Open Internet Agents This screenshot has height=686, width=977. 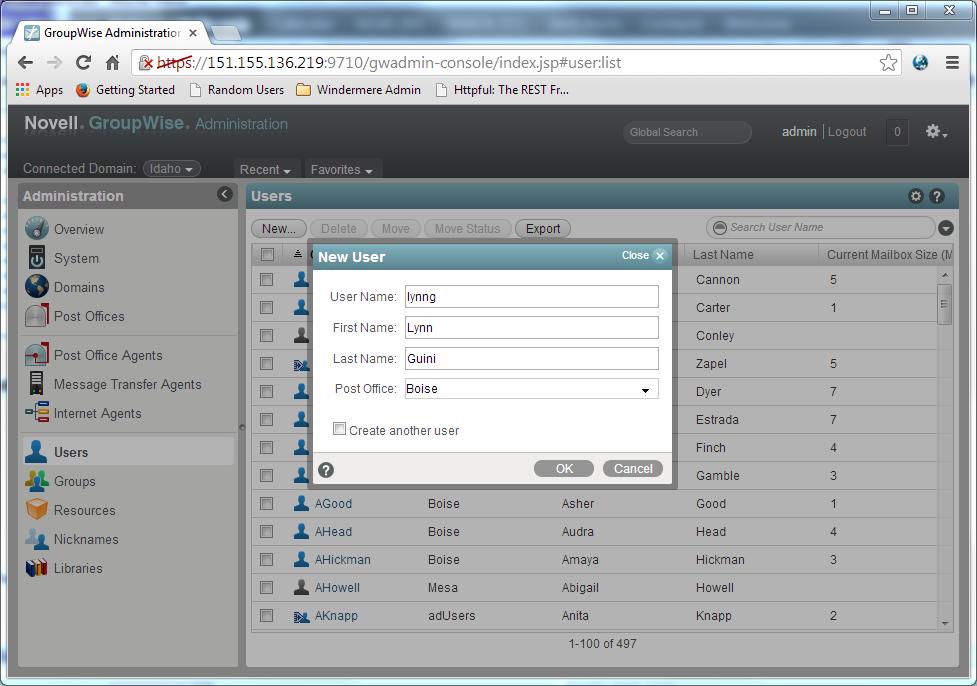[97, 413]
